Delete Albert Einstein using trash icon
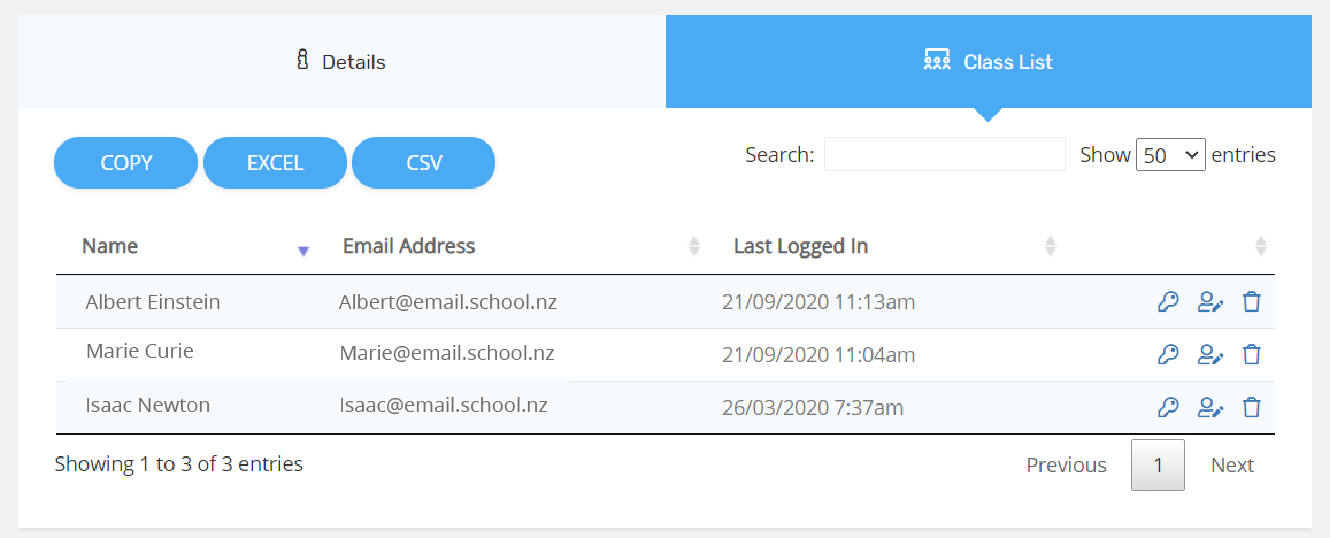Image resolution: width=1331 pixels, height=538 pixels. 1251,302
